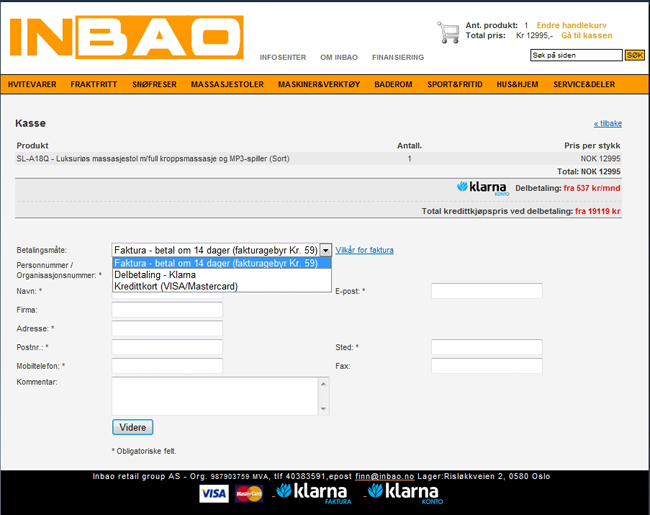Open the Snøfreser category
The width and height of the screenshot is (650, 515).
(153, 85)
